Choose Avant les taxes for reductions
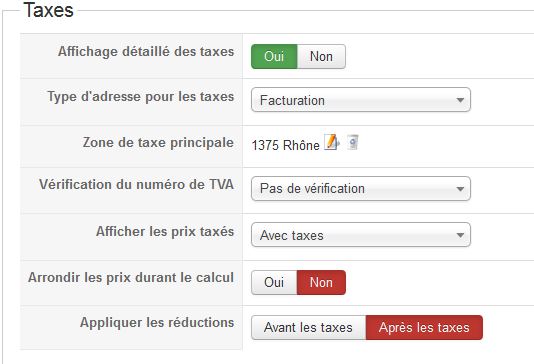This screenshot has height=364, width=534. [309, 328]
